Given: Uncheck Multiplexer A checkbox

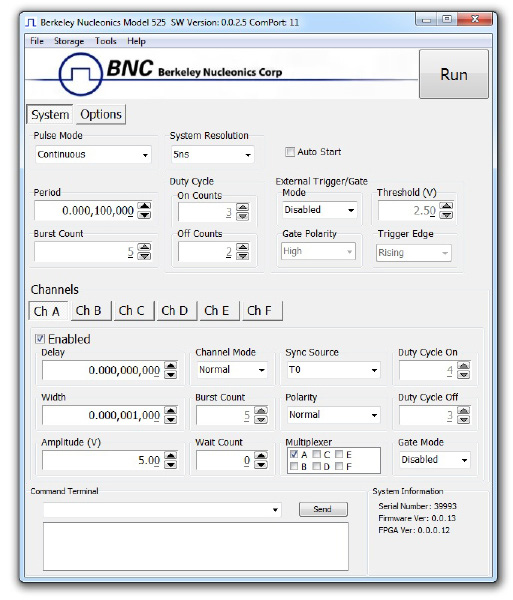Looking at the screenshot, I should pos(294,454).
